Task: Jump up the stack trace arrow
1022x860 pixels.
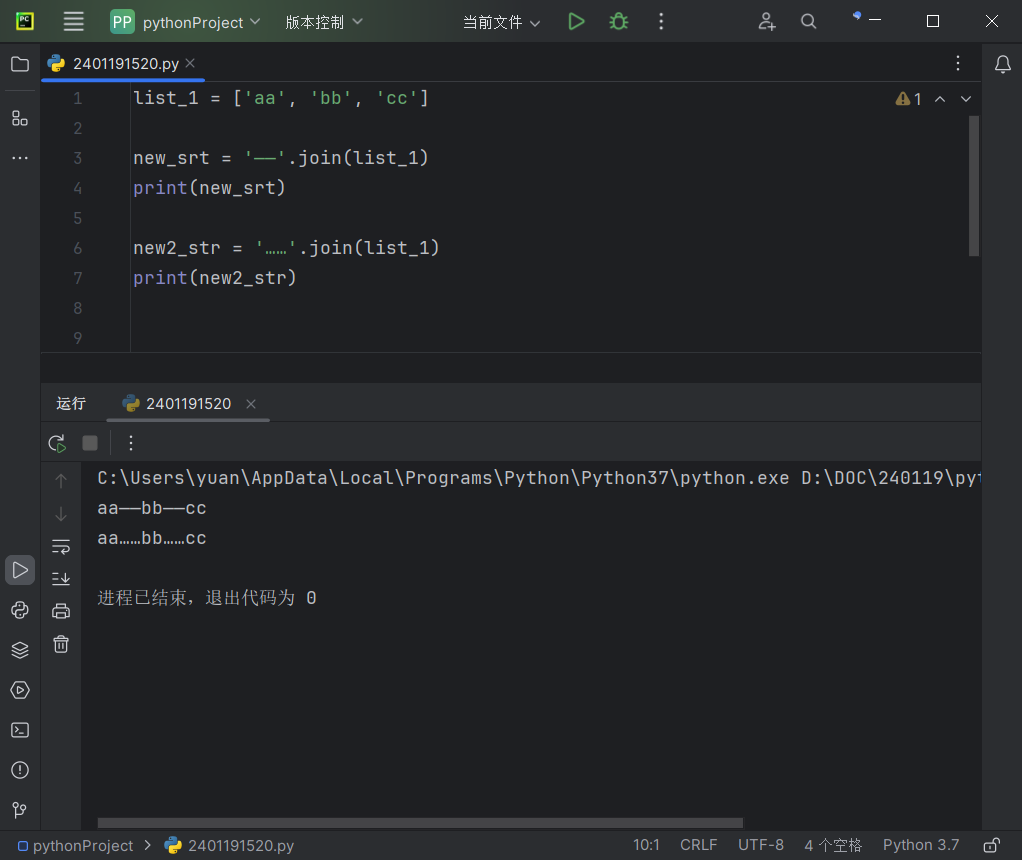Action: [x=61, y=481]
